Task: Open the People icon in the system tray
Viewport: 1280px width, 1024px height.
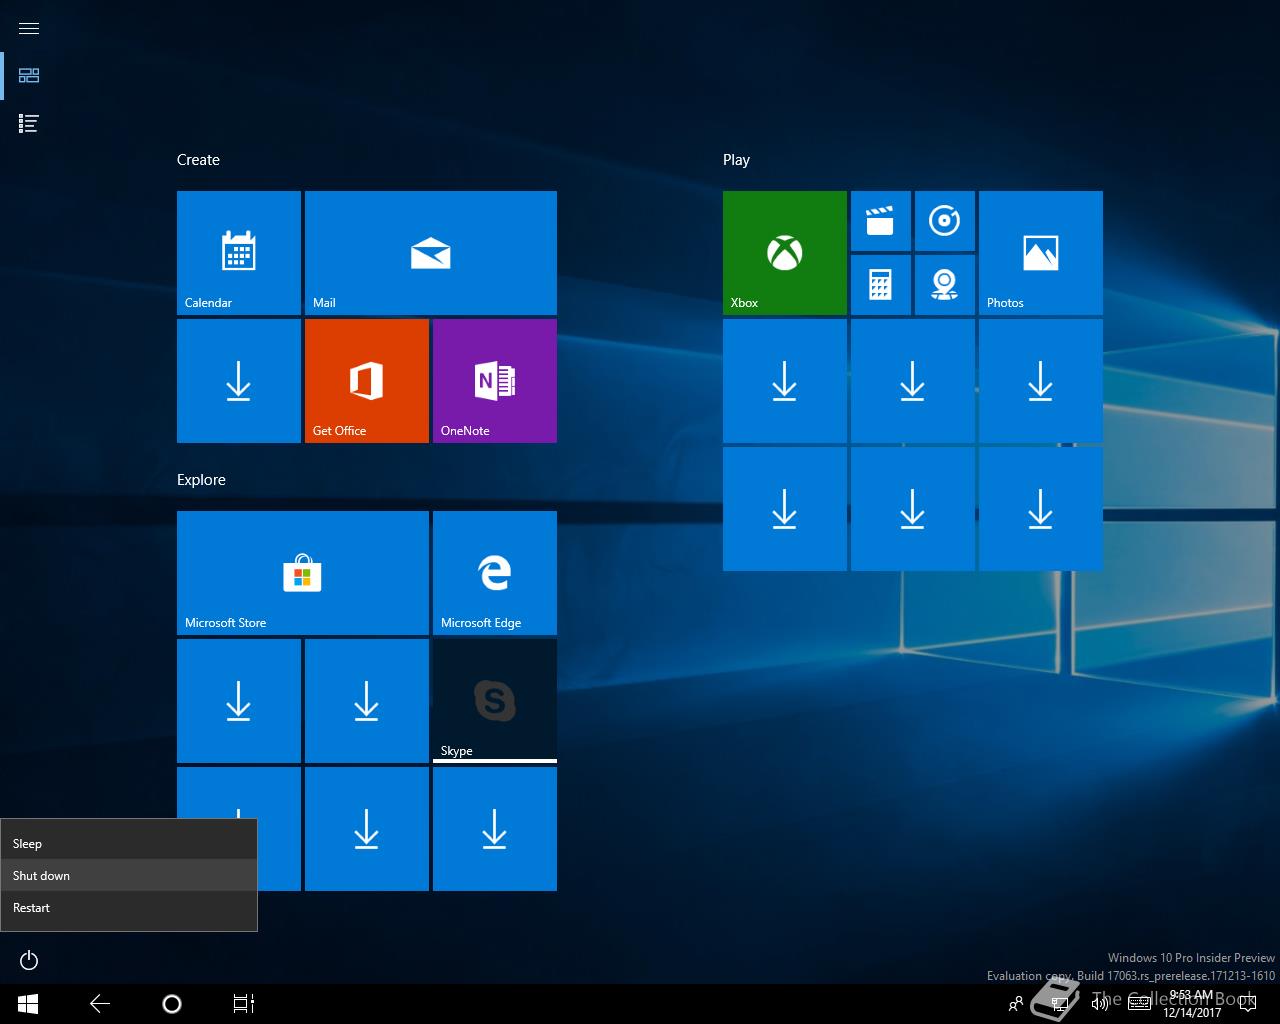Action: pyautogui.click(x=1016, y=1004)
